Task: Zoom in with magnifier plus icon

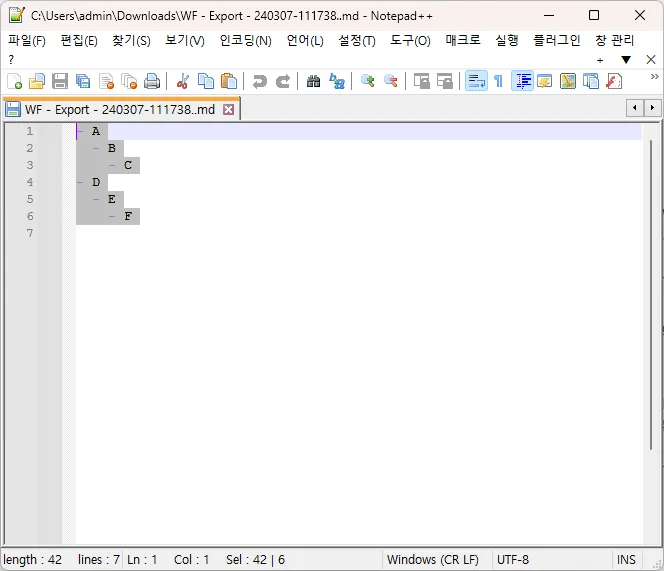Action: point(368,81)
